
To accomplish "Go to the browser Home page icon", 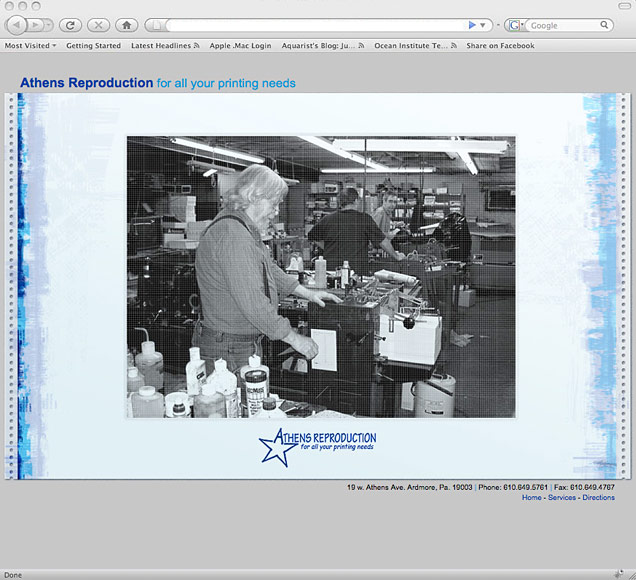I will tap(126, 25).
